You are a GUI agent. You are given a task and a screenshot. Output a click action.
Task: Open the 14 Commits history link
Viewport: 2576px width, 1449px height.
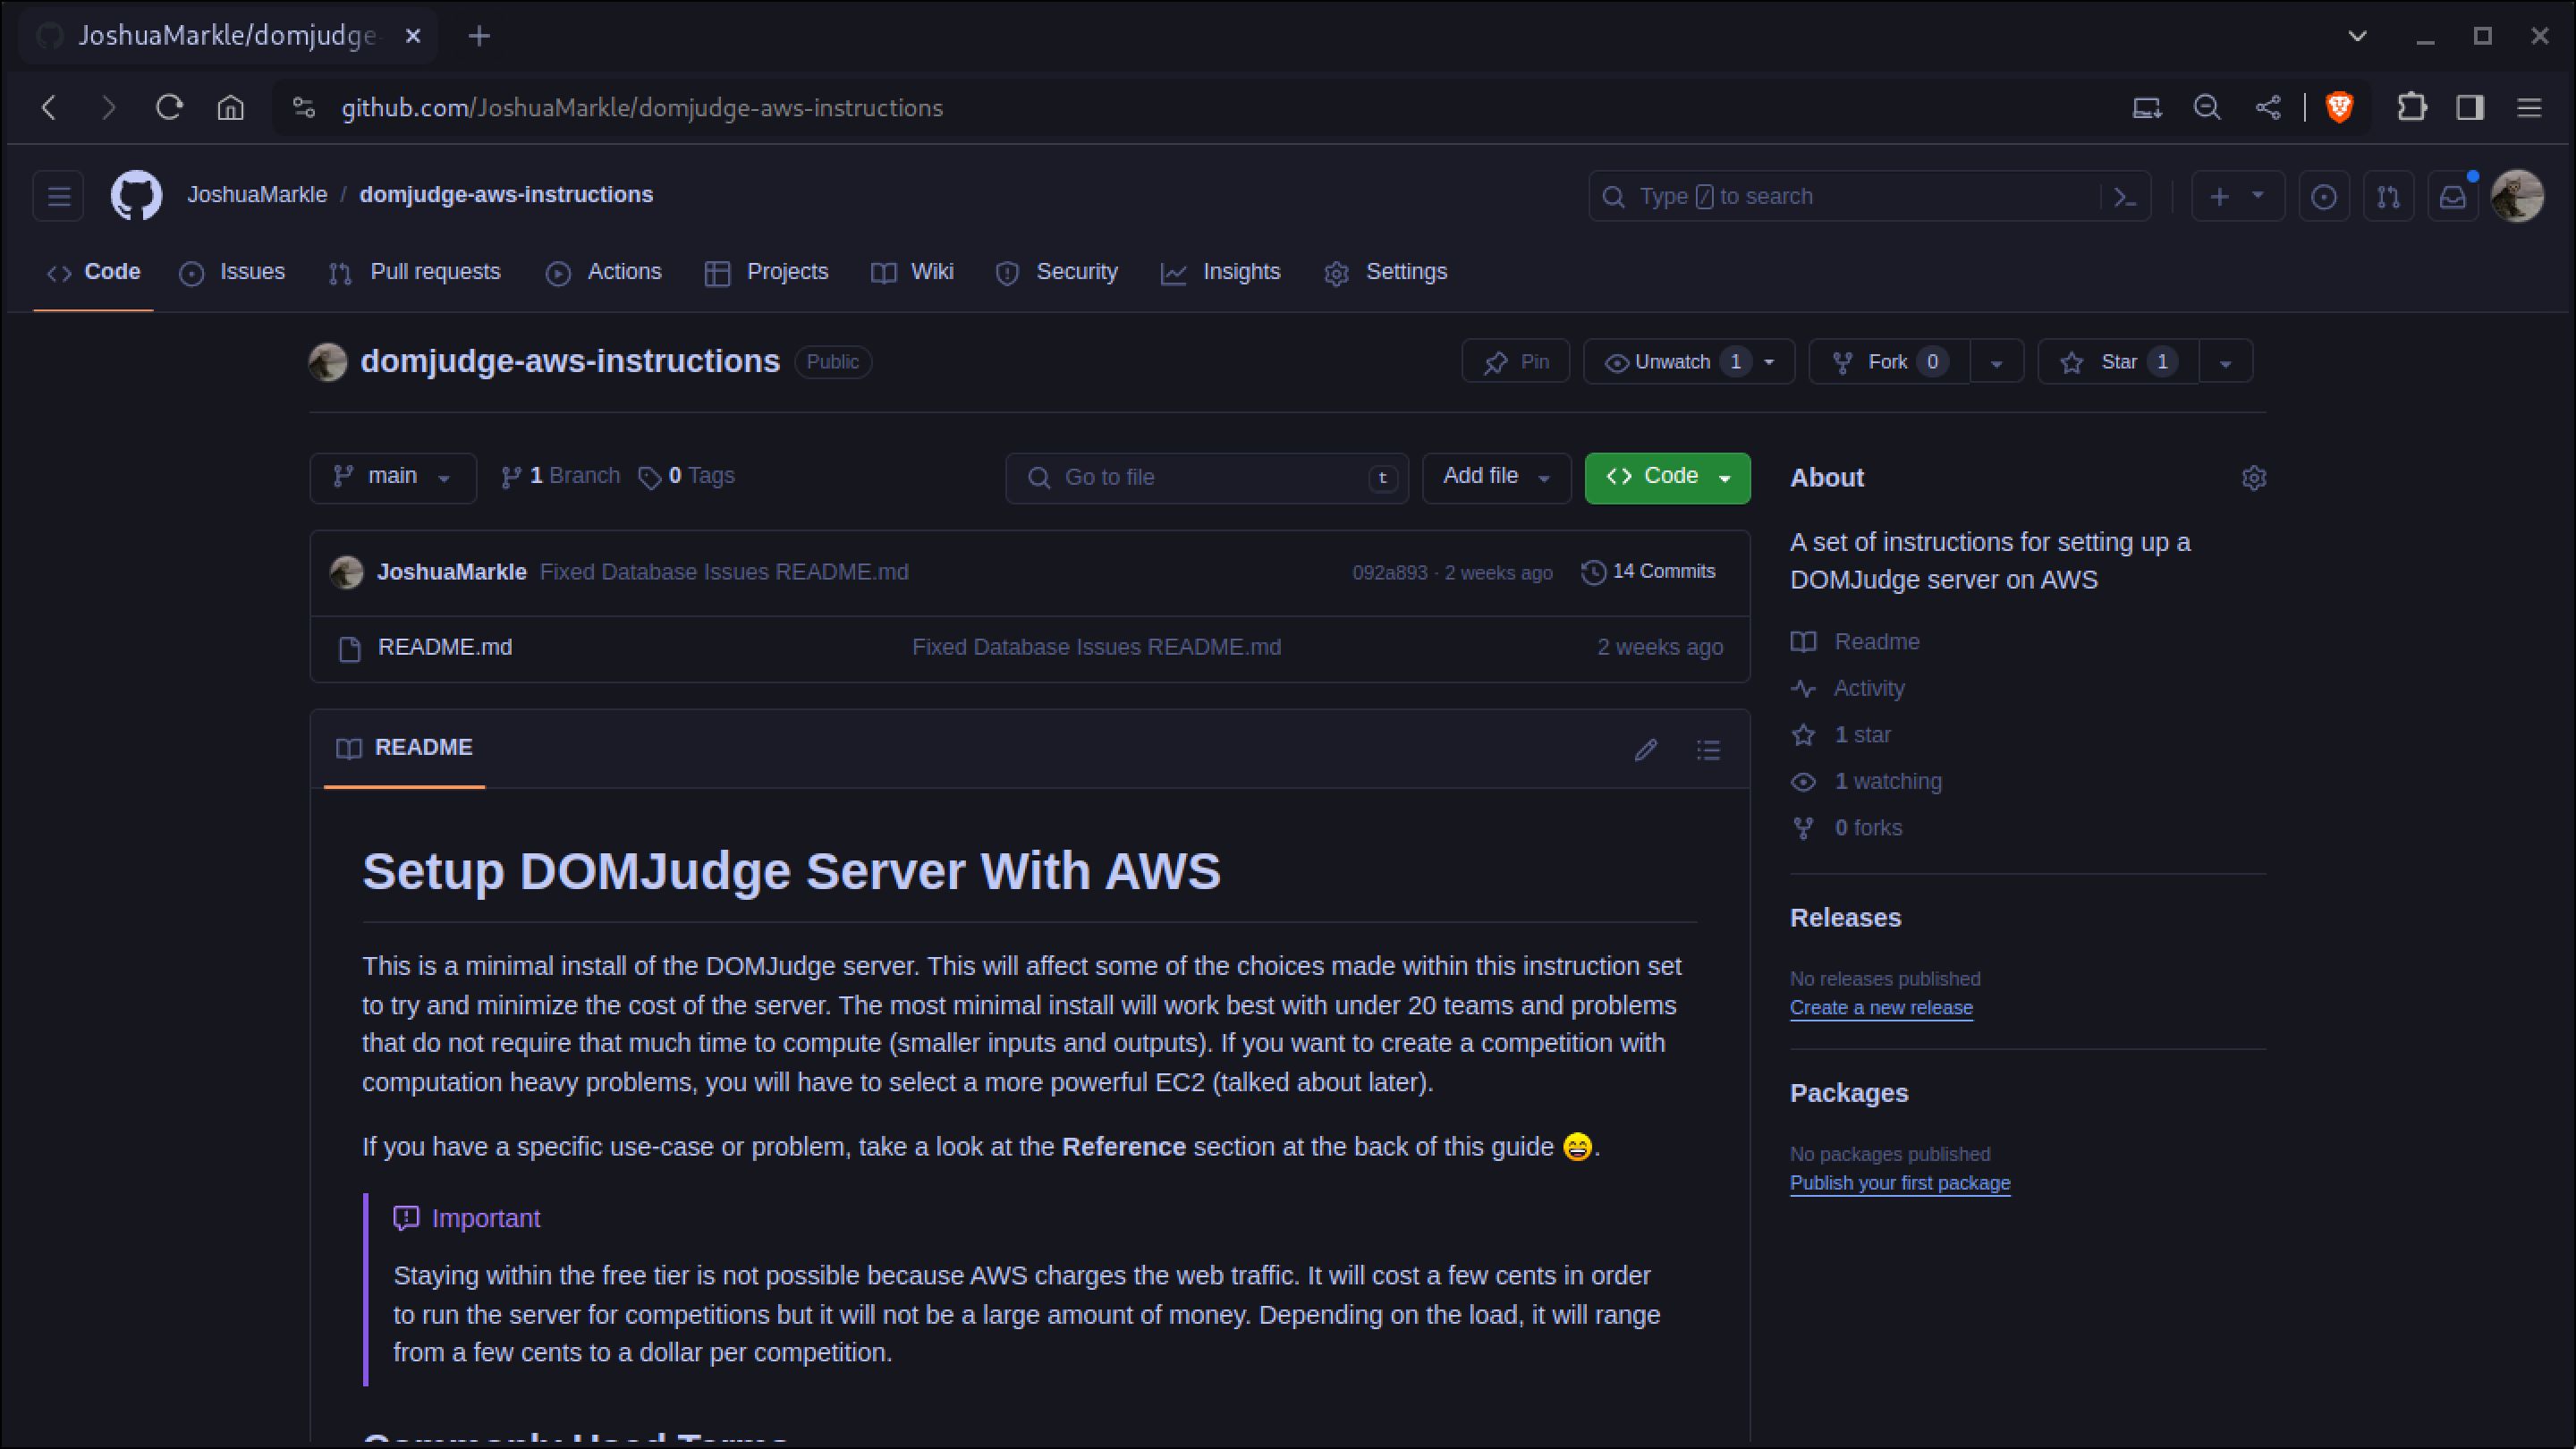click(x=1648, y=572)
